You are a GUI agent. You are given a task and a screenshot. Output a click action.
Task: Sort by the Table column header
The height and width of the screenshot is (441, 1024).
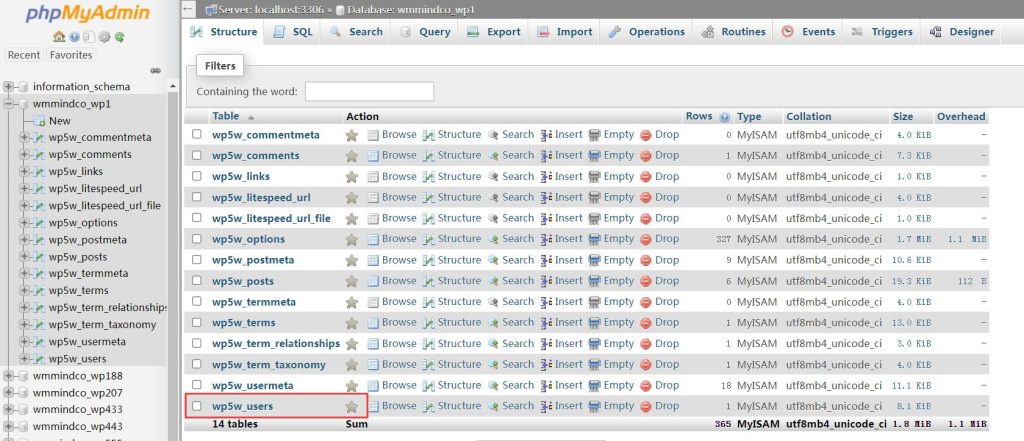225,116
